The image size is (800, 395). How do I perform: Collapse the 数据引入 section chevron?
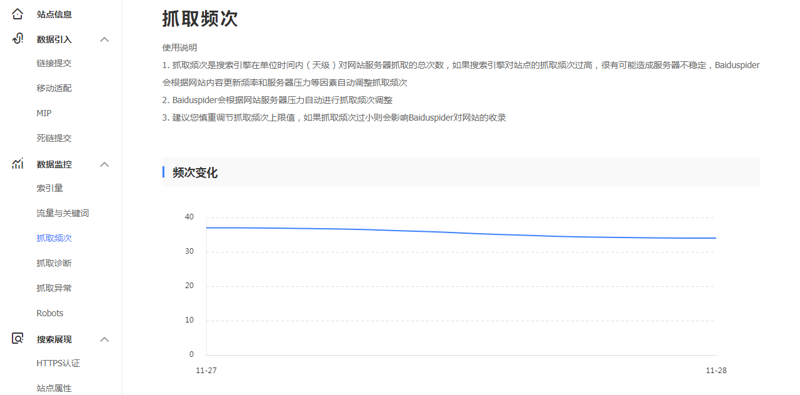tap(105, 39)
